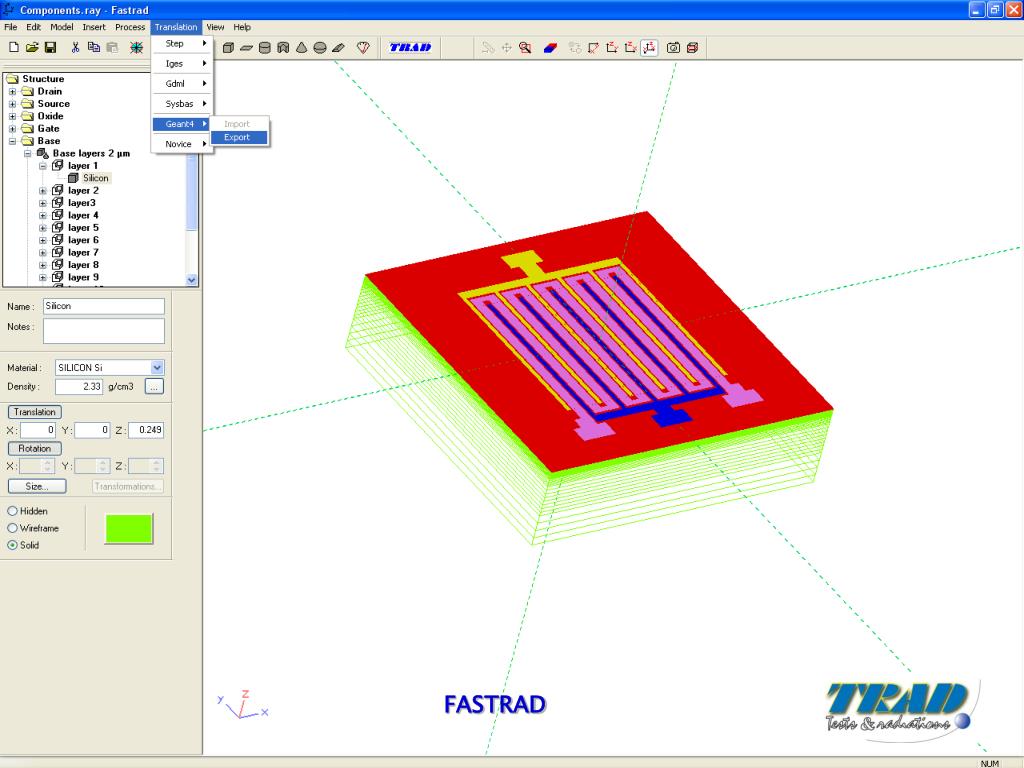Collapse the Base folder node

click(12, 141)
